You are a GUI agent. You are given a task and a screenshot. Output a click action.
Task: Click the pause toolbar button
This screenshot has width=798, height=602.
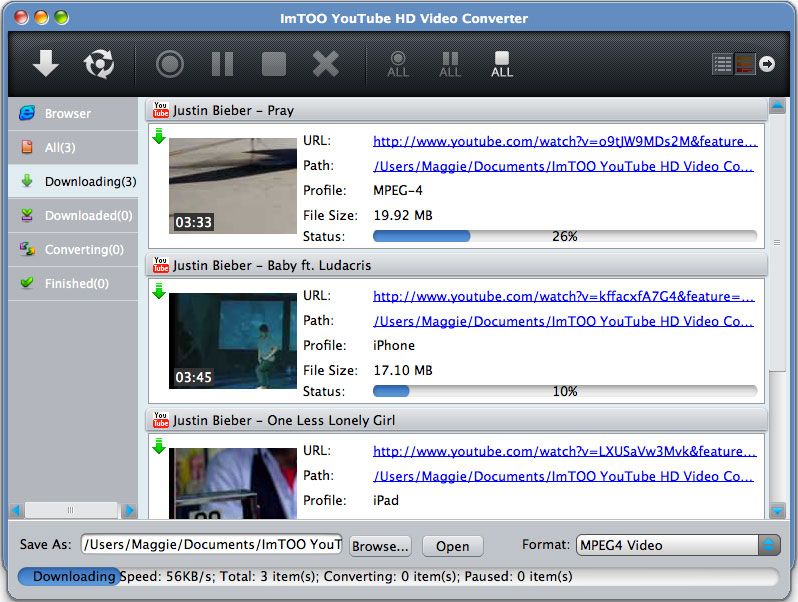tap(222, 64)
